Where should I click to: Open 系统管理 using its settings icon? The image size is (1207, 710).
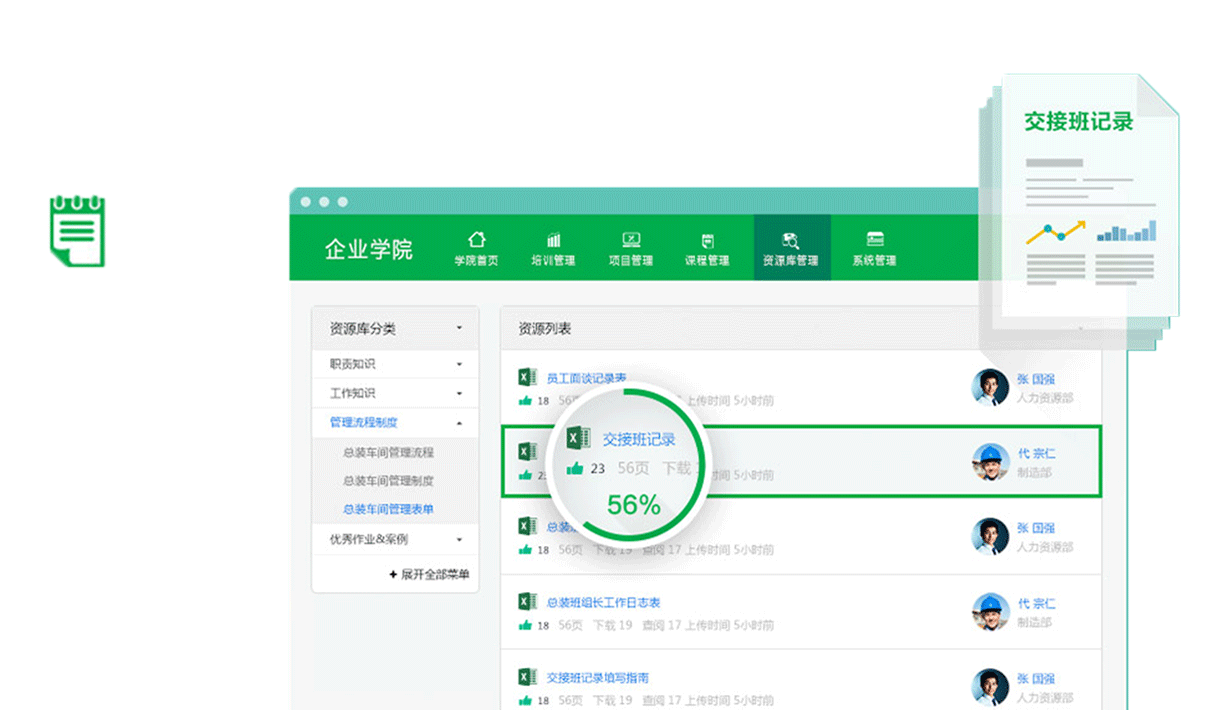point(874,240)
